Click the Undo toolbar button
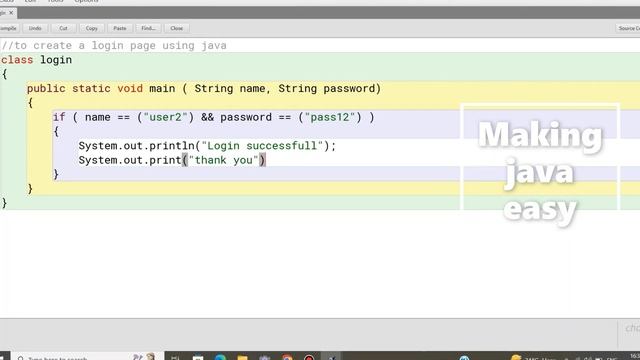The width and height of the screenshot is (640, 360). pos(35,28)
